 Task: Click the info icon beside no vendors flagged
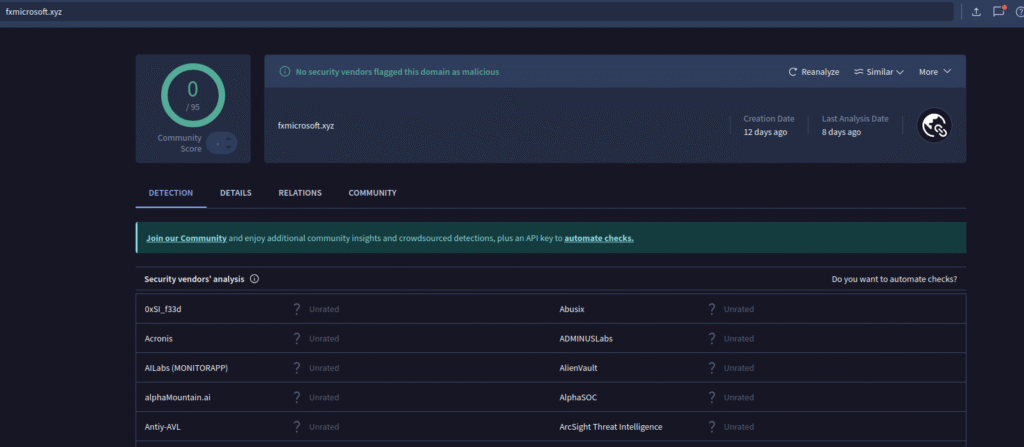coord(284,72)
